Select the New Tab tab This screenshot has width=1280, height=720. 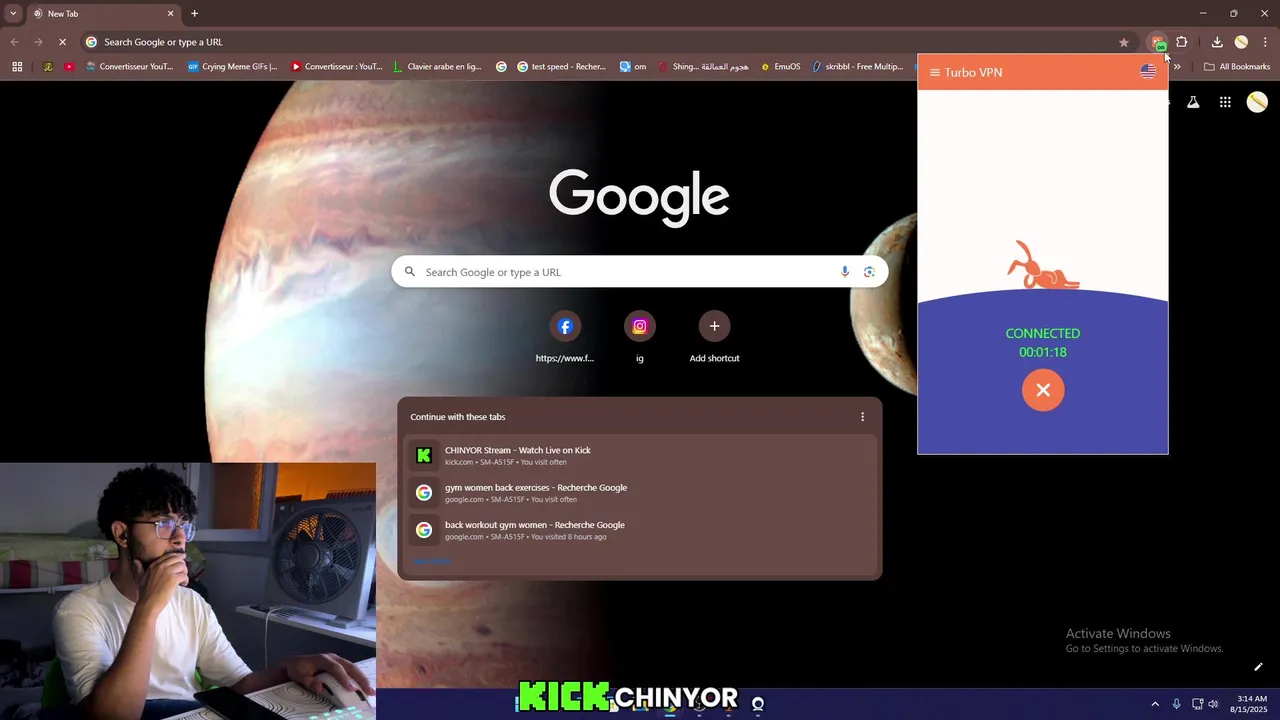click(x=102, y=14)
